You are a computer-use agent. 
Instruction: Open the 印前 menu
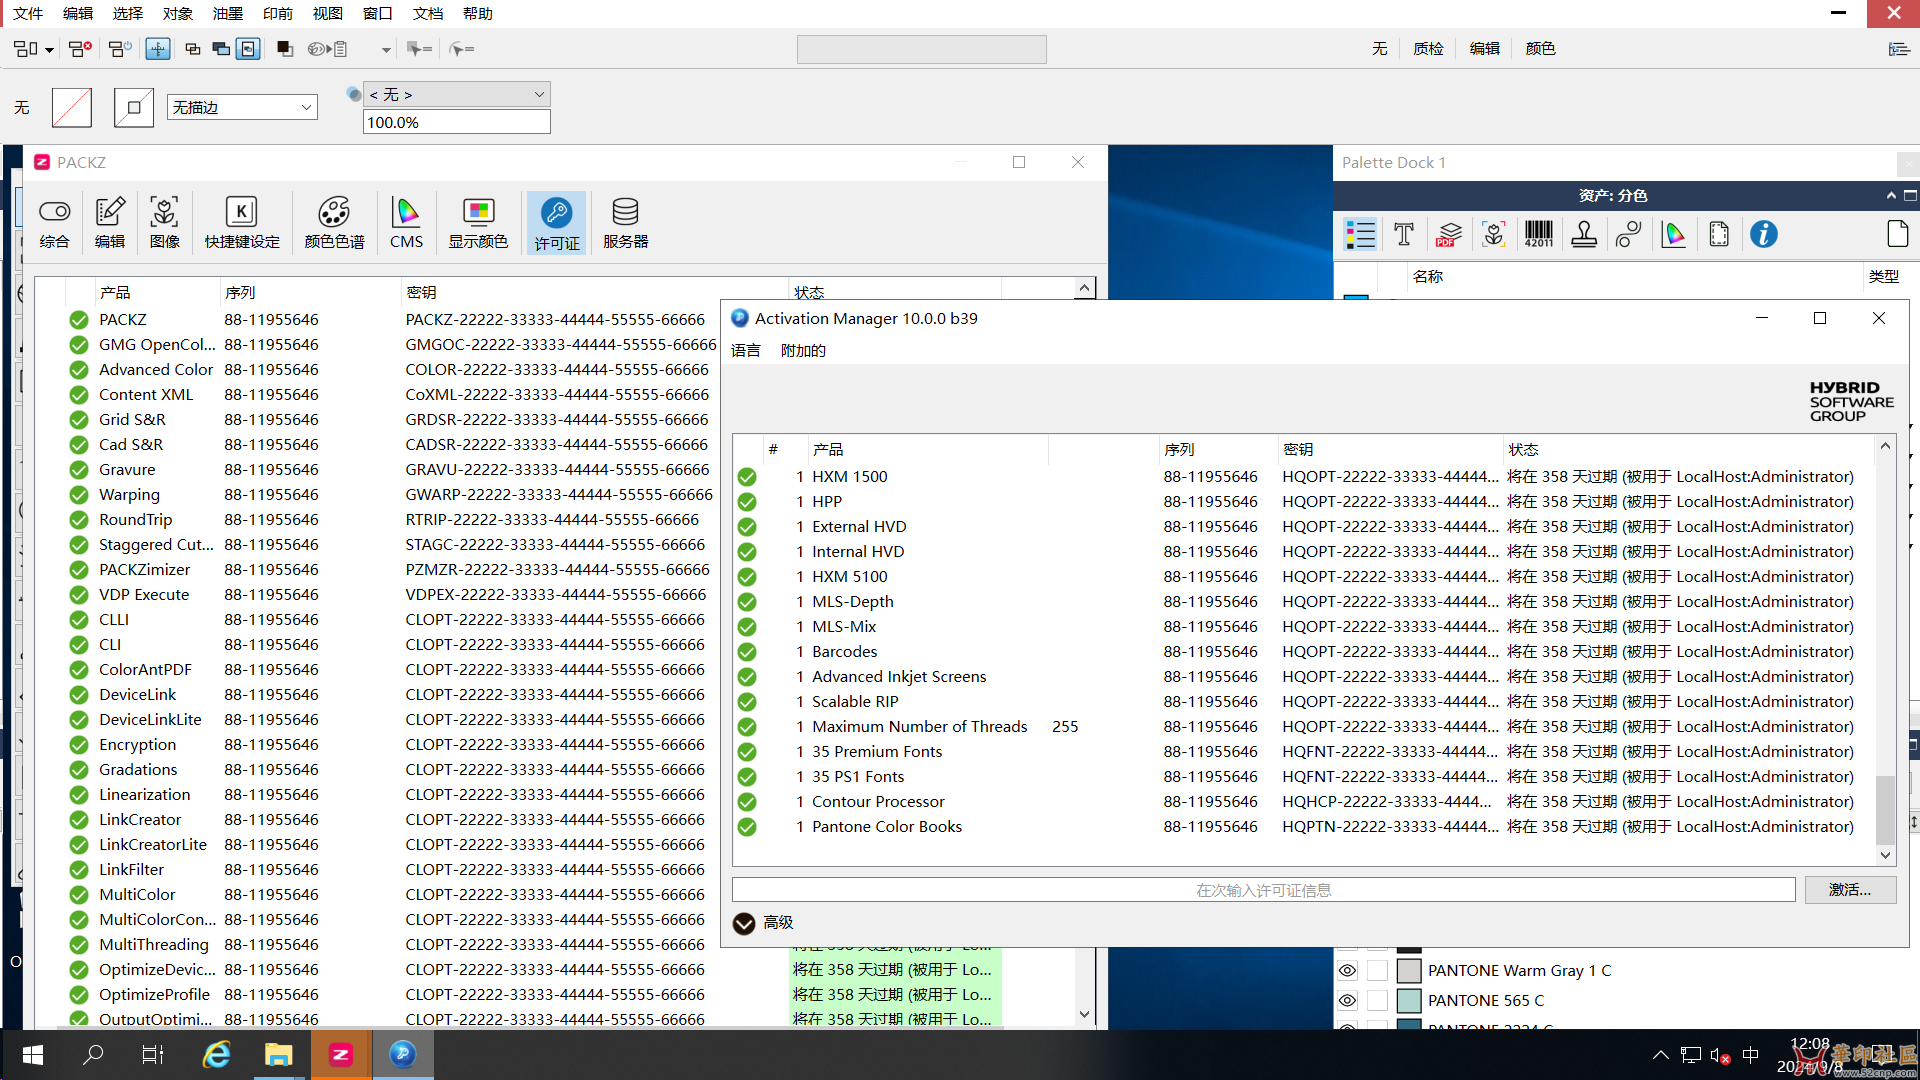click(277, 13)
